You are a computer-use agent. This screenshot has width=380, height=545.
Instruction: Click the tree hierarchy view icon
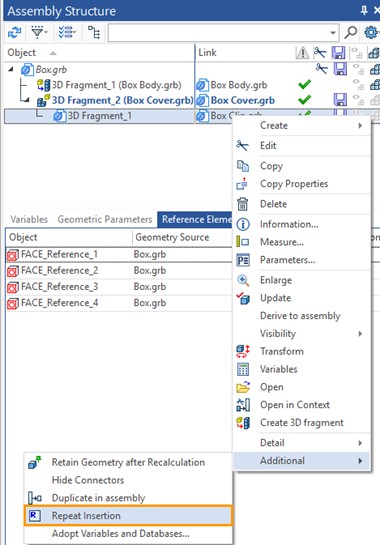pos(94,33)
